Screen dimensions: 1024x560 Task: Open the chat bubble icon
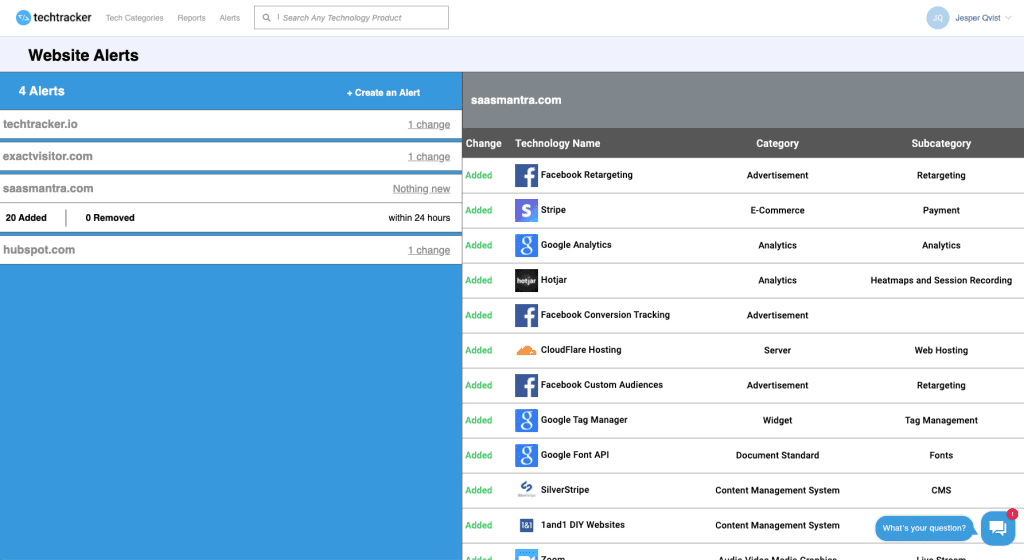pyautogui.click(x=998, y=528)
